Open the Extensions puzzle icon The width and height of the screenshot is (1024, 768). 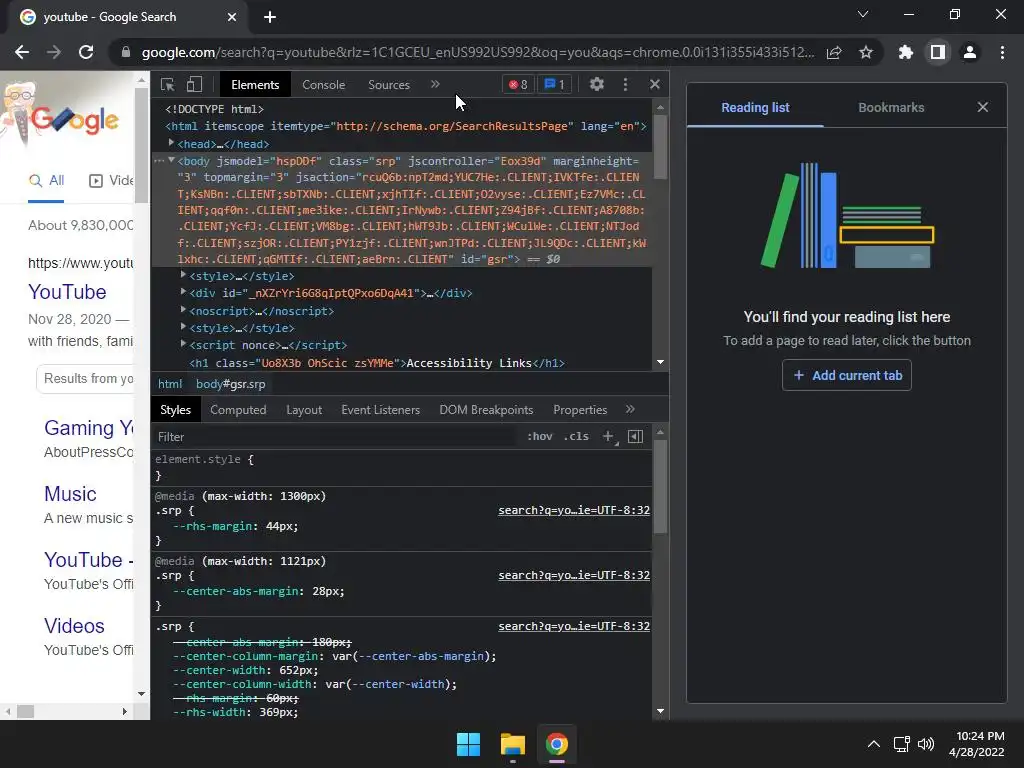tap(905, 52)
